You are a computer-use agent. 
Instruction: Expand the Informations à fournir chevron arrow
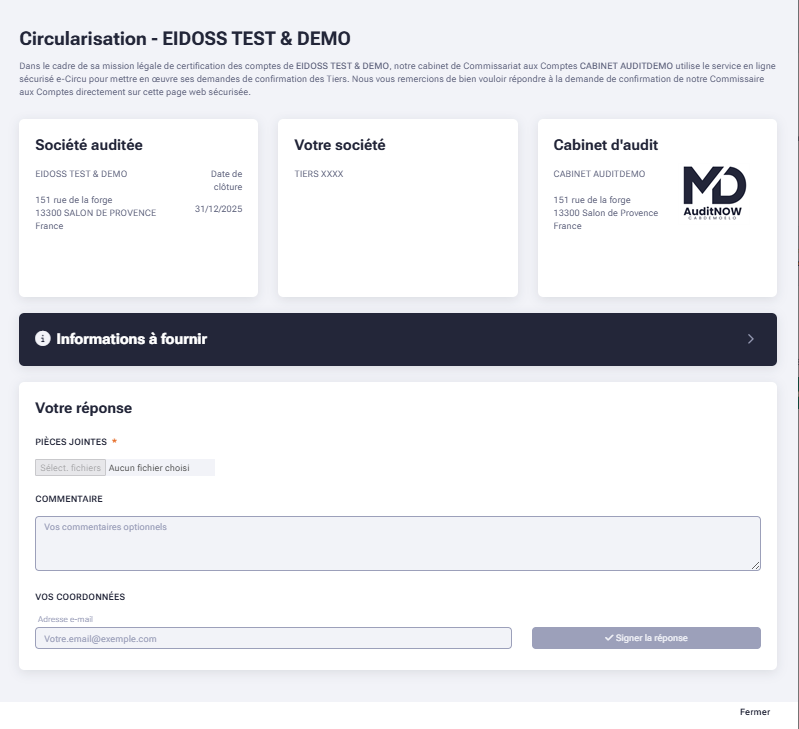[x=751, y=339]
